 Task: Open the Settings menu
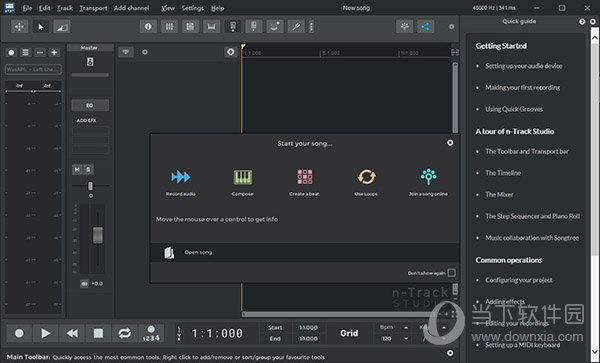point(193,8)
